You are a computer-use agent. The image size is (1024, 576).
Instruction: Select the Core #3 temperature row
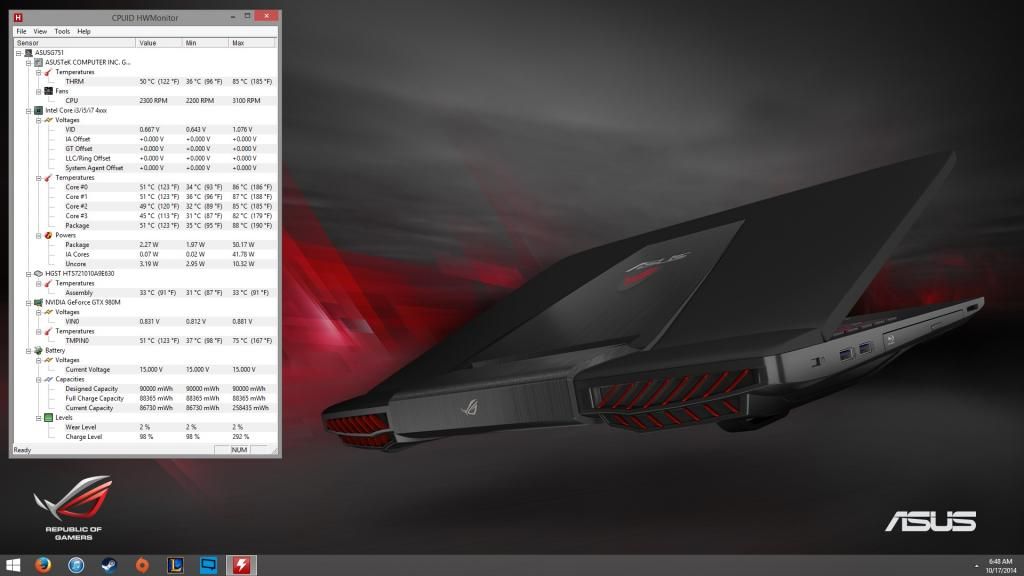coord(144,216)
